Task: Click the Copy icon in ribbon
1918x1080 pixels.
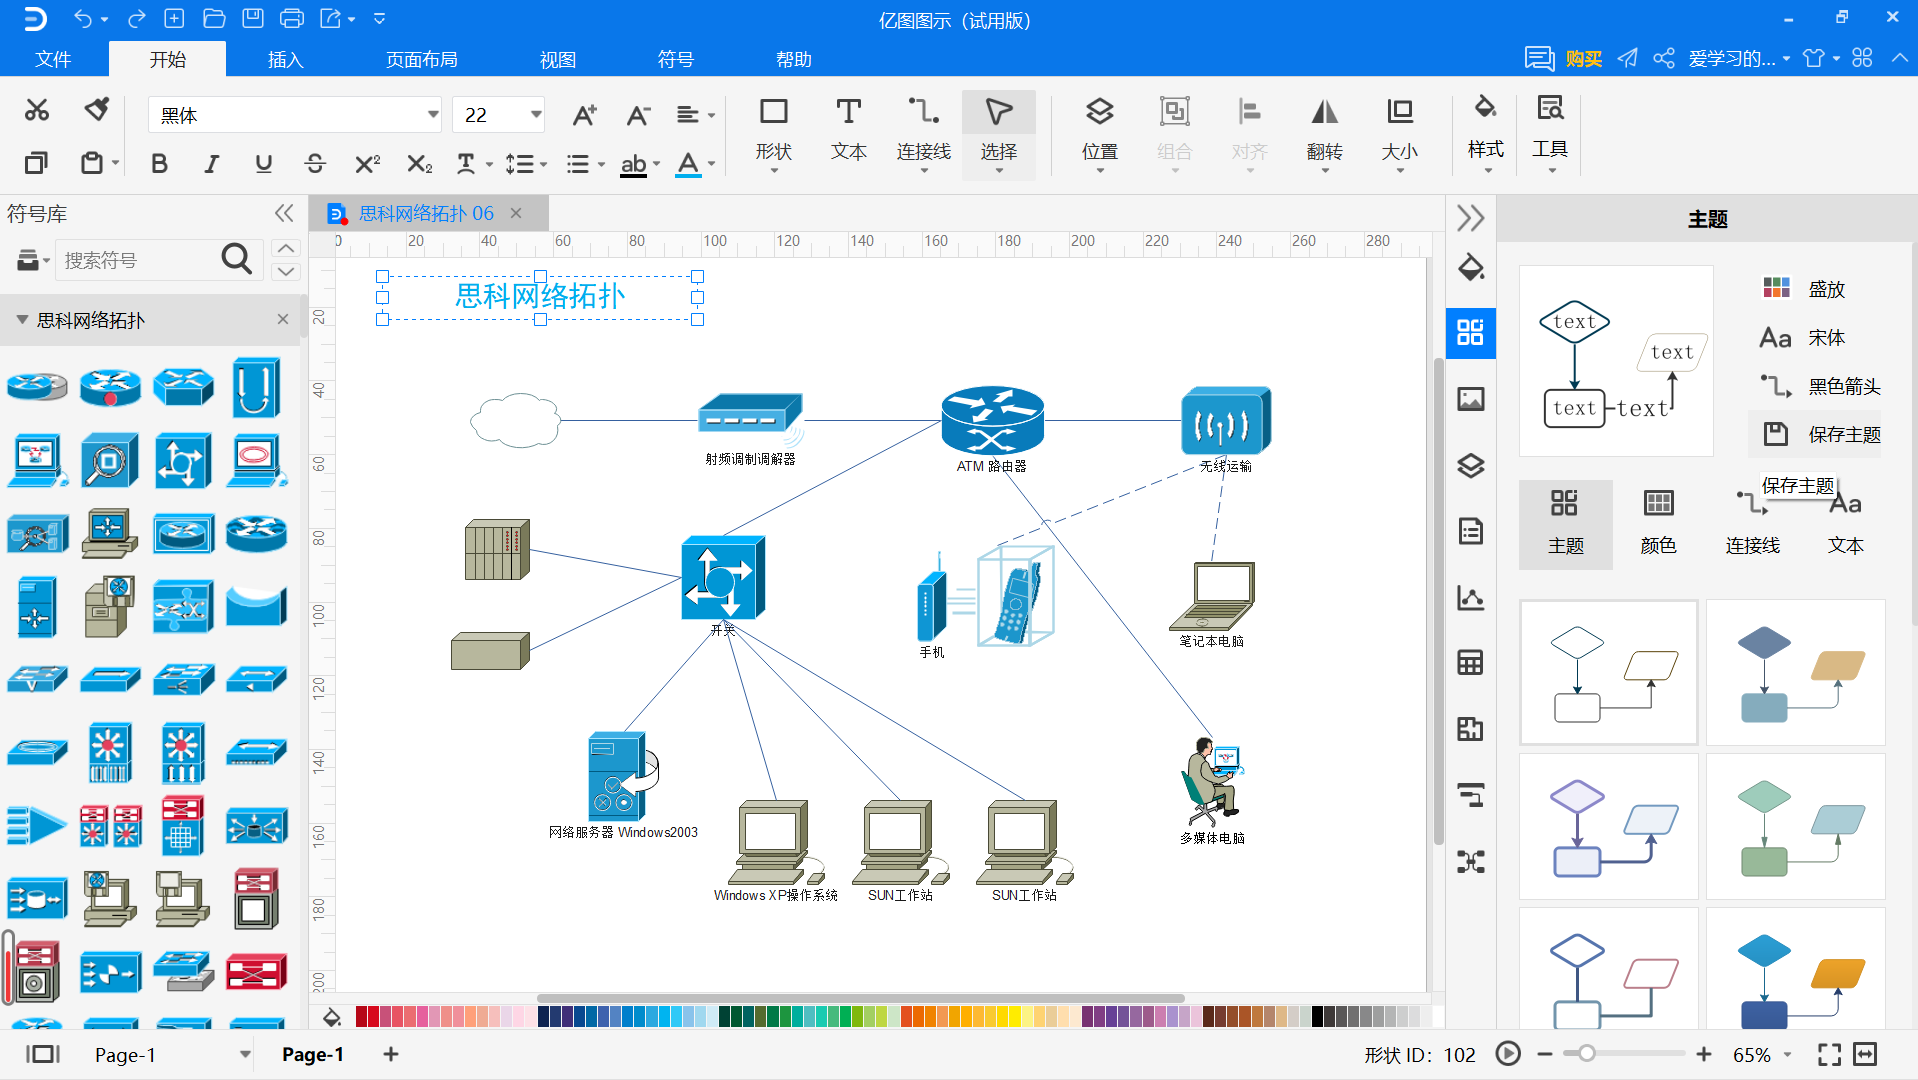Action: 37,162
